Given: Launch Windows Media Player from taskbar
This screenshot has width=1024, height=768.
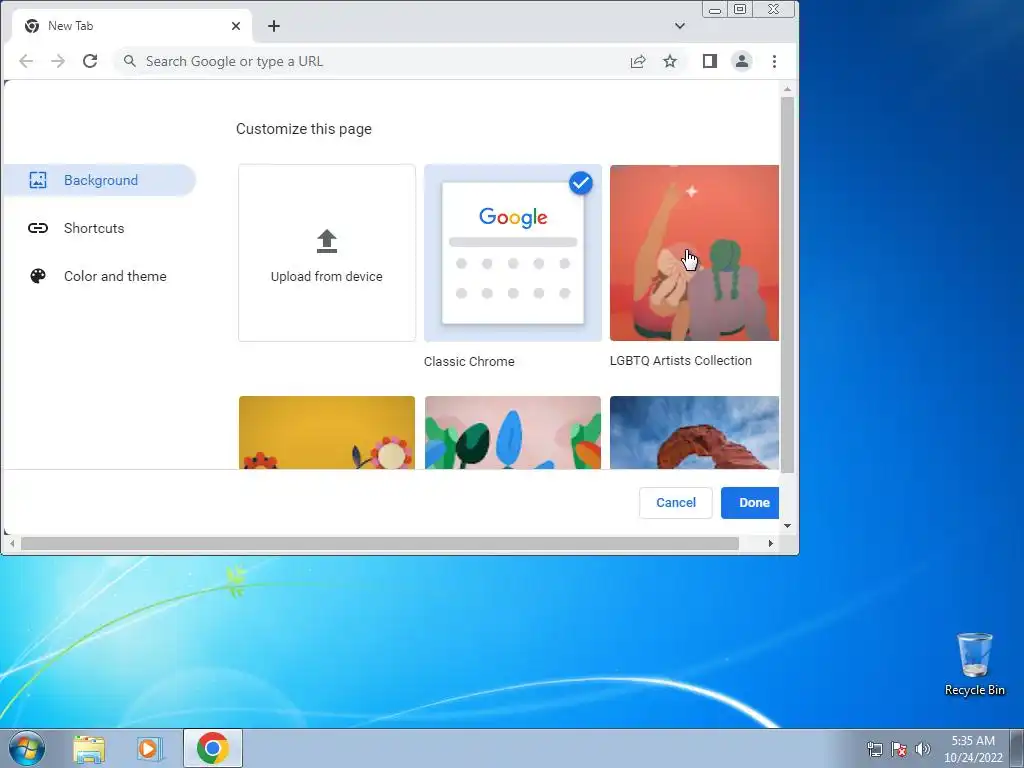Looking at the screenshot, I should click(x=150, y=748).
